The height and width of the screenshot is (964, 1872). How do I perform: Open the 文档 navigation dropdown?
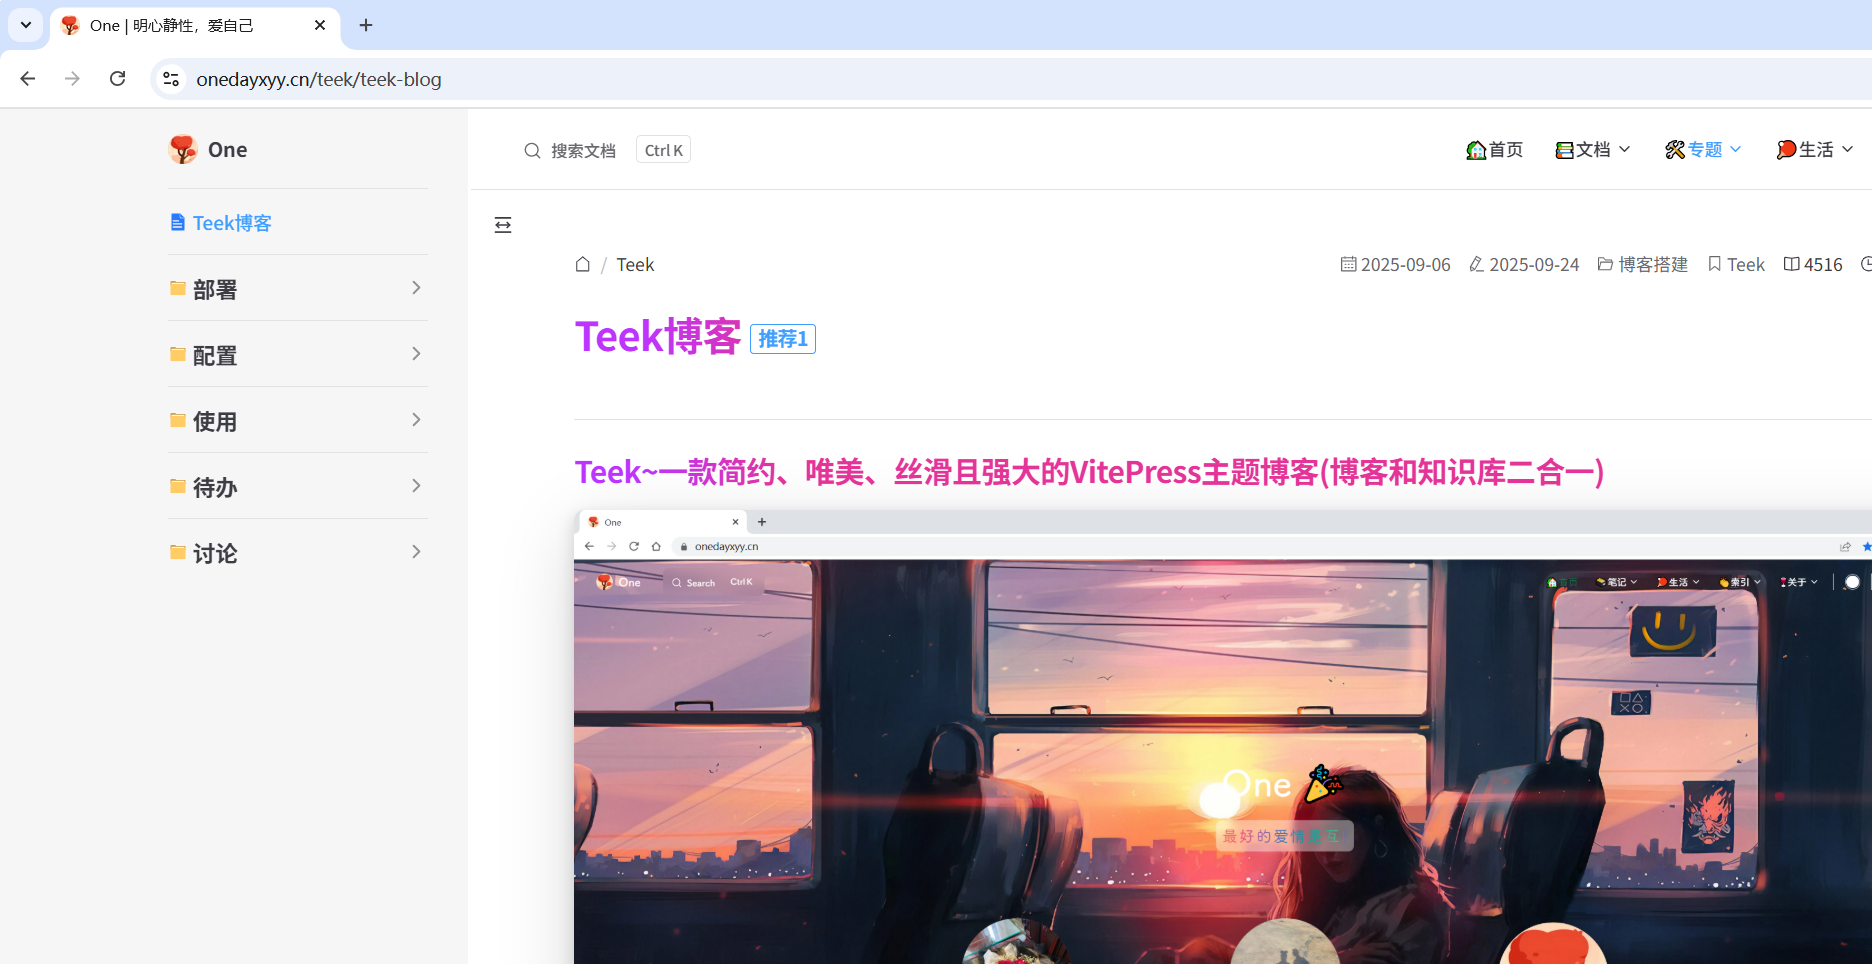(1593, 150)
